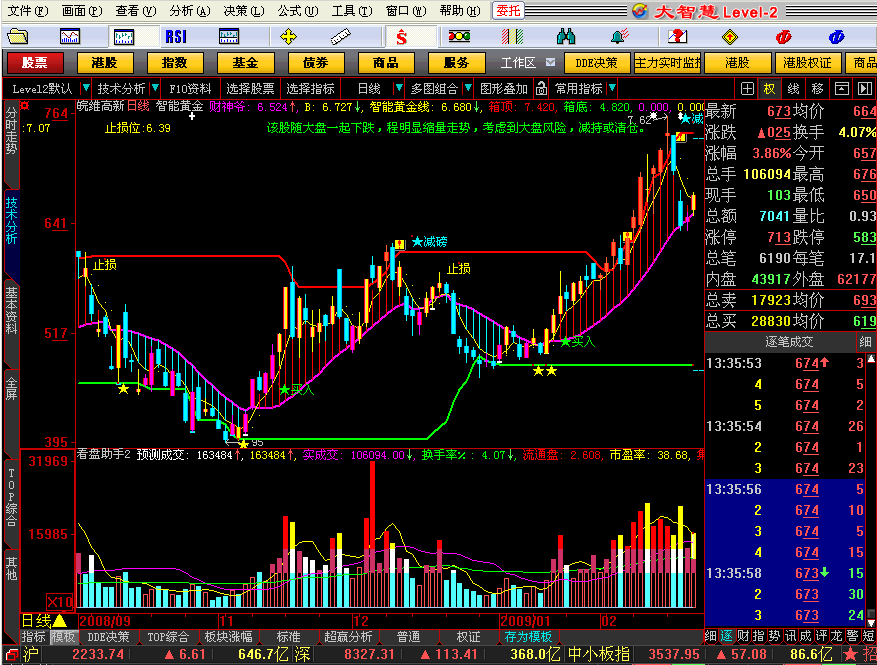Viewport: 877px width, 665px height.
Task: Select the 债券 category button
Action: (315, 63)
